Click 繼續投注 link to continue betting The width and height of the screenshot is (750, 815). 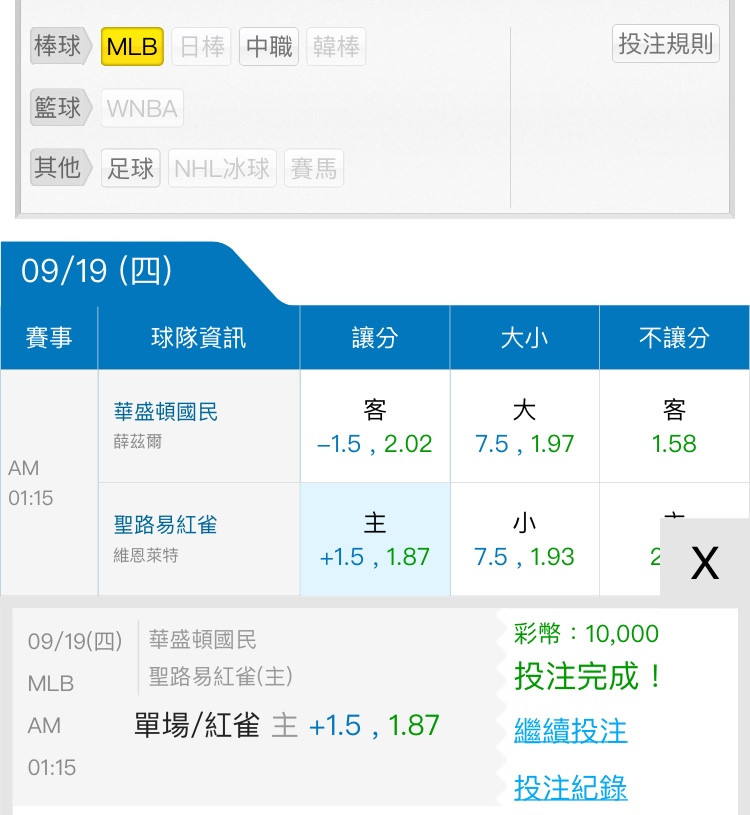pyautogui.click(x=571, y=730)
